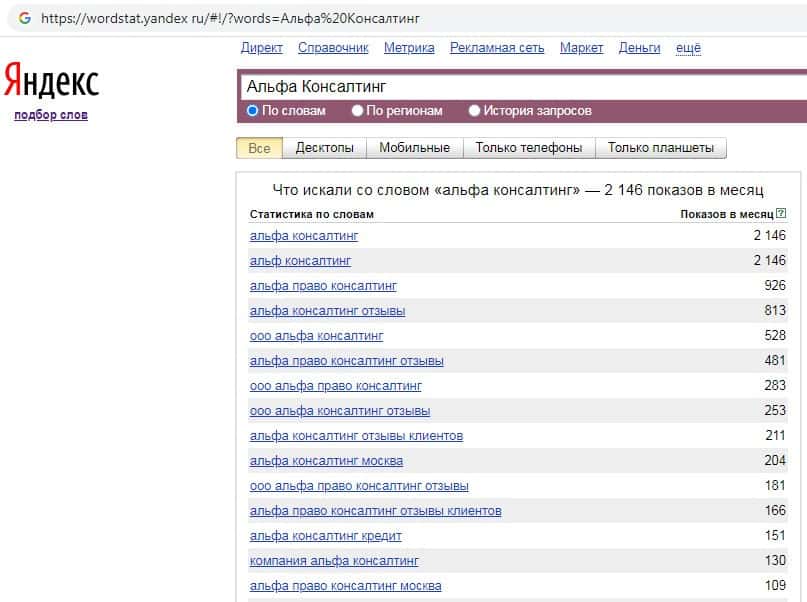The width and height of the screenshot is (807, 602).
Task: Switch to the Все tab
Action: [x=259, y=148]
